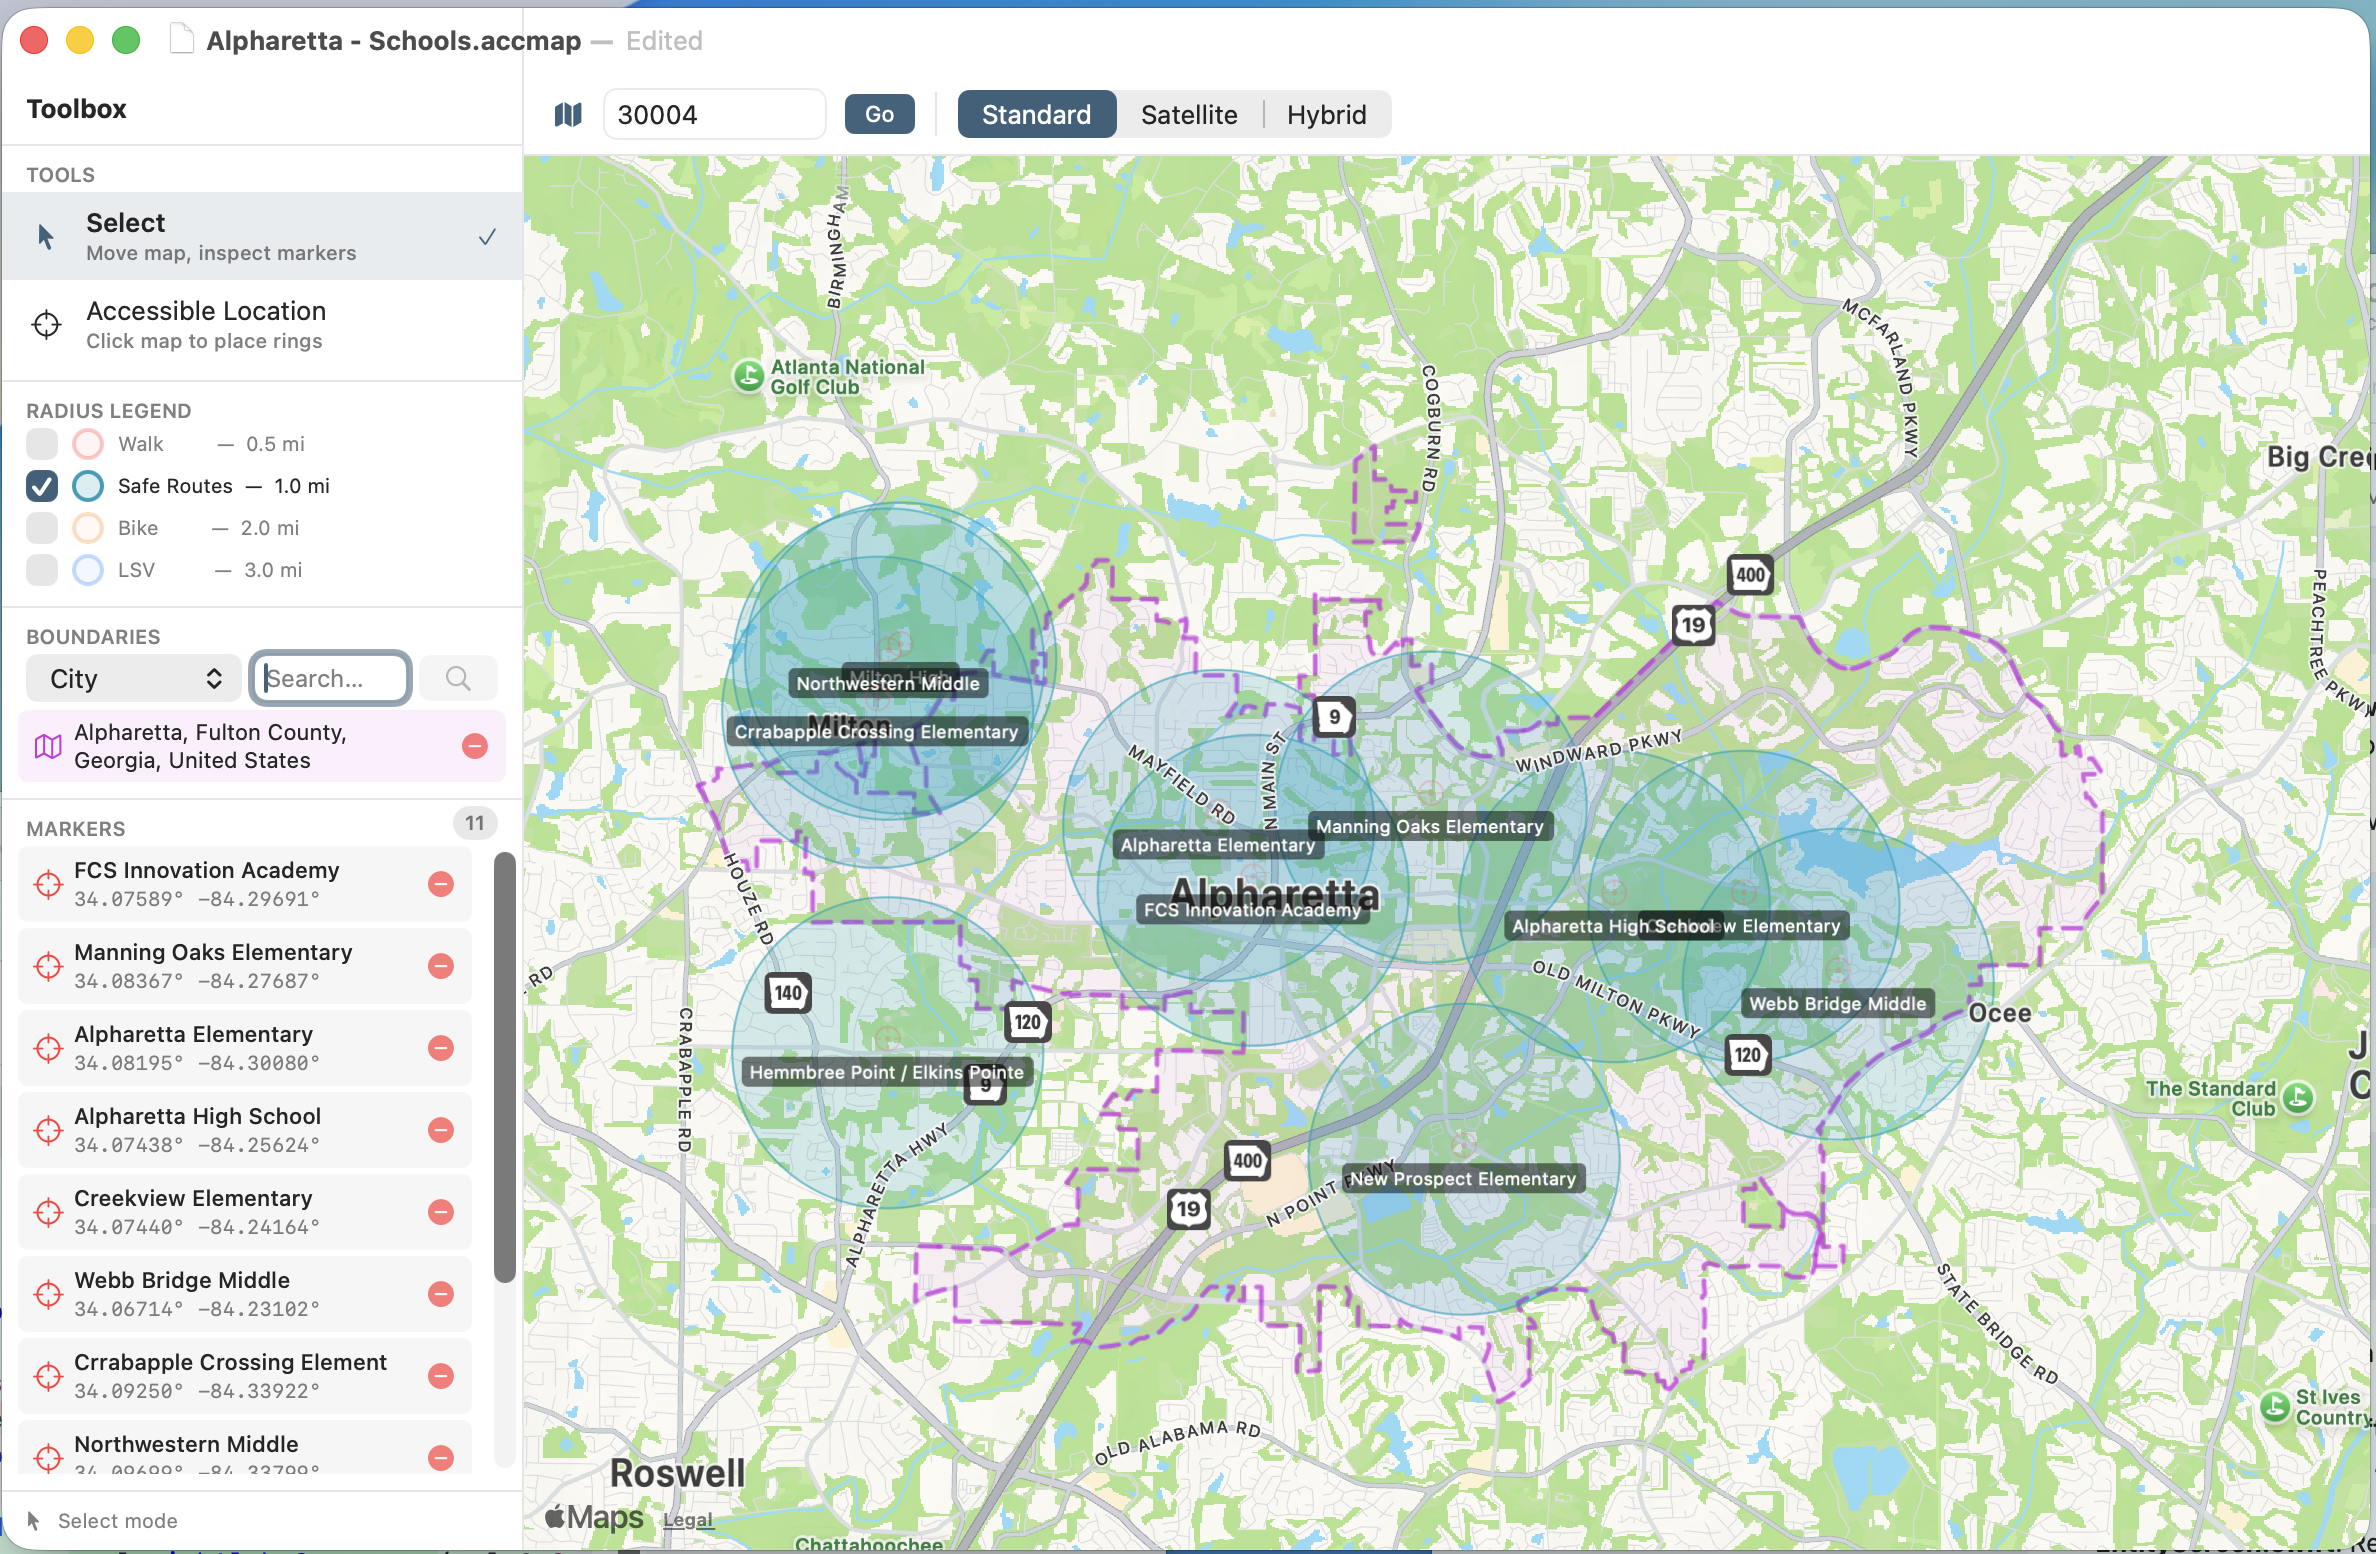Click the 30004 zip code search field
Image resolution: width=2376 pixels, height=1554 pixels.
pyautogui.click(x=714, y=115)
